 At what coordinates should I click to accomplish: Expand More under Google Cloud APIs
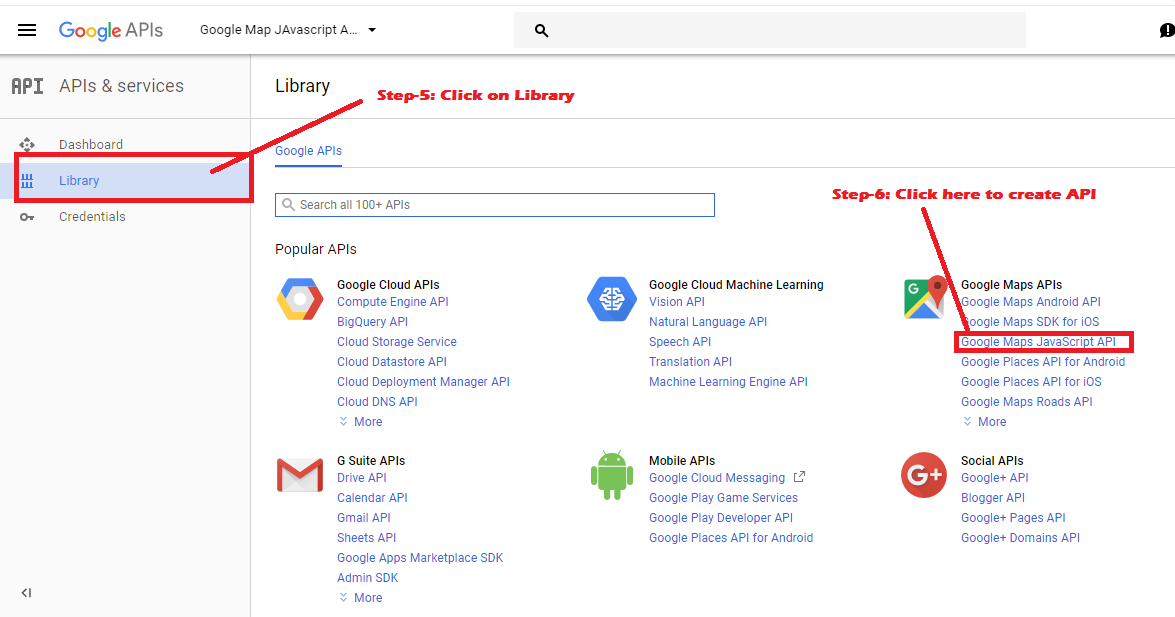[360, 422]
